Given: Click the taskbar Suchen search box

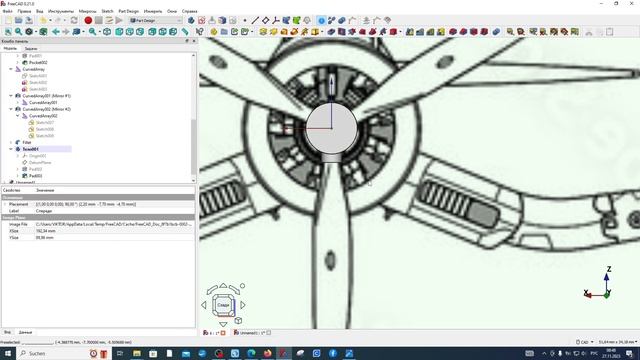Looking at the screenshot, I should 53,353.
